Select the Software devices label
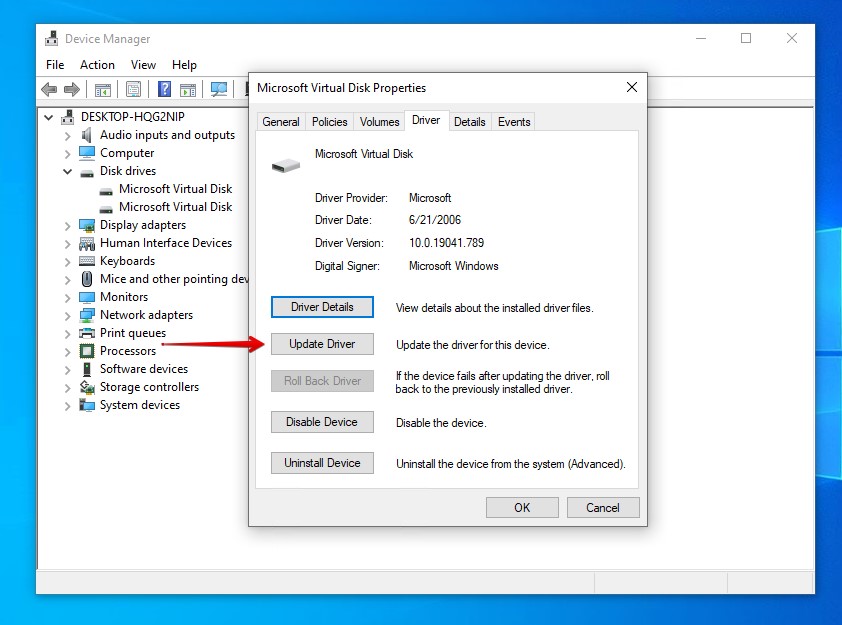The image size is (842, 625). 144,369
